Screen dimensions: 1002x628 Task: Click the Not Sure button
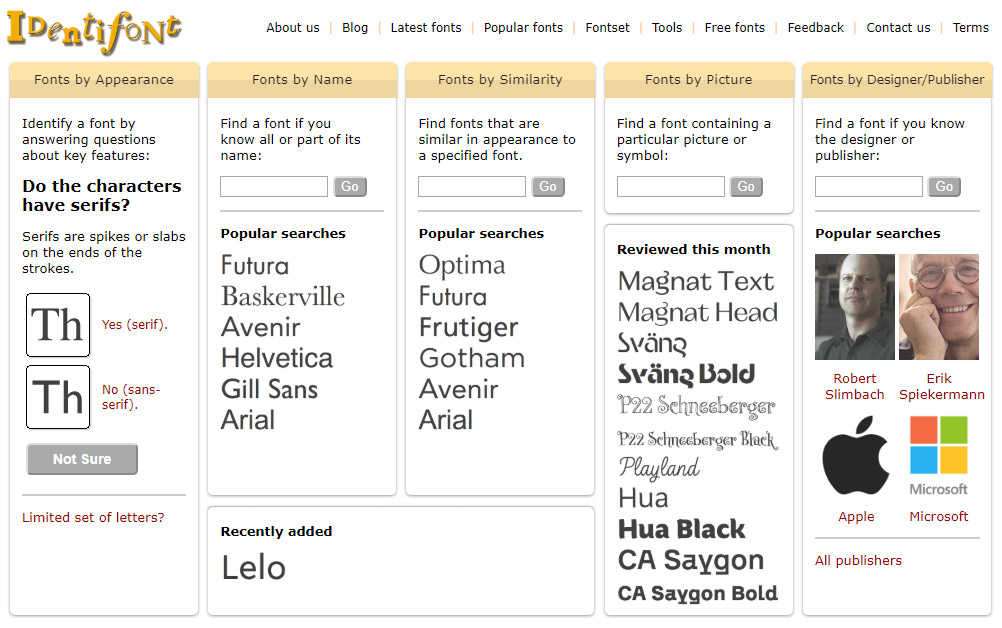[x=82, y=459]
